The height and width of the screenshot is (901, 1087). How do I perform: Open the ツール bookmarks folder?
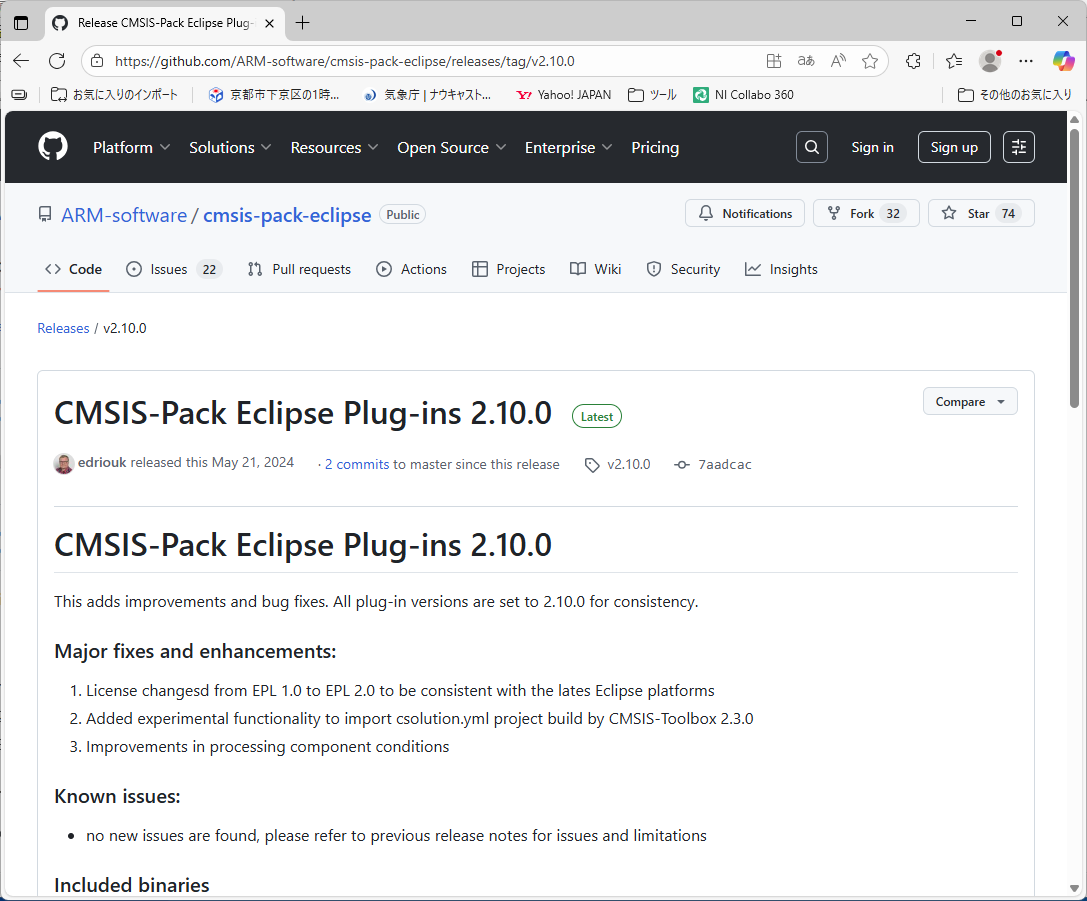(652, 95)
